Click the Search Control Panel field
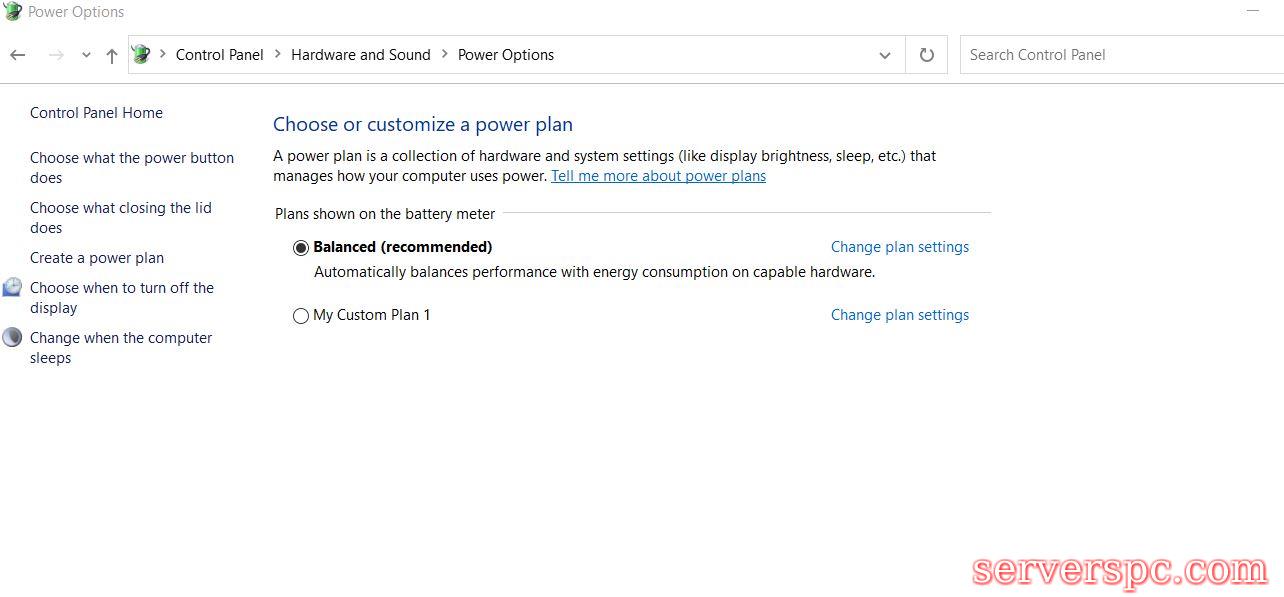The height and width of the screenshot is (597, 1284). pyautogui.click(x=1120, y=55)
